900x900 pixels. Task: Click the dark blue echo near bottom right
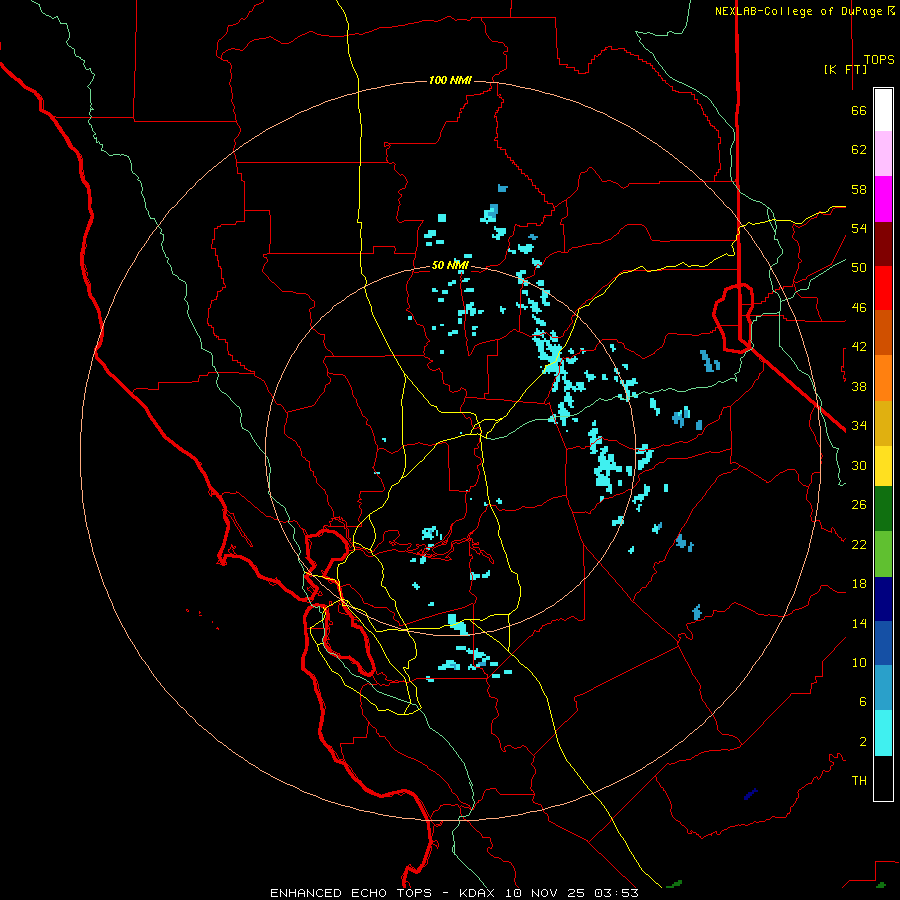pos(751,794)
